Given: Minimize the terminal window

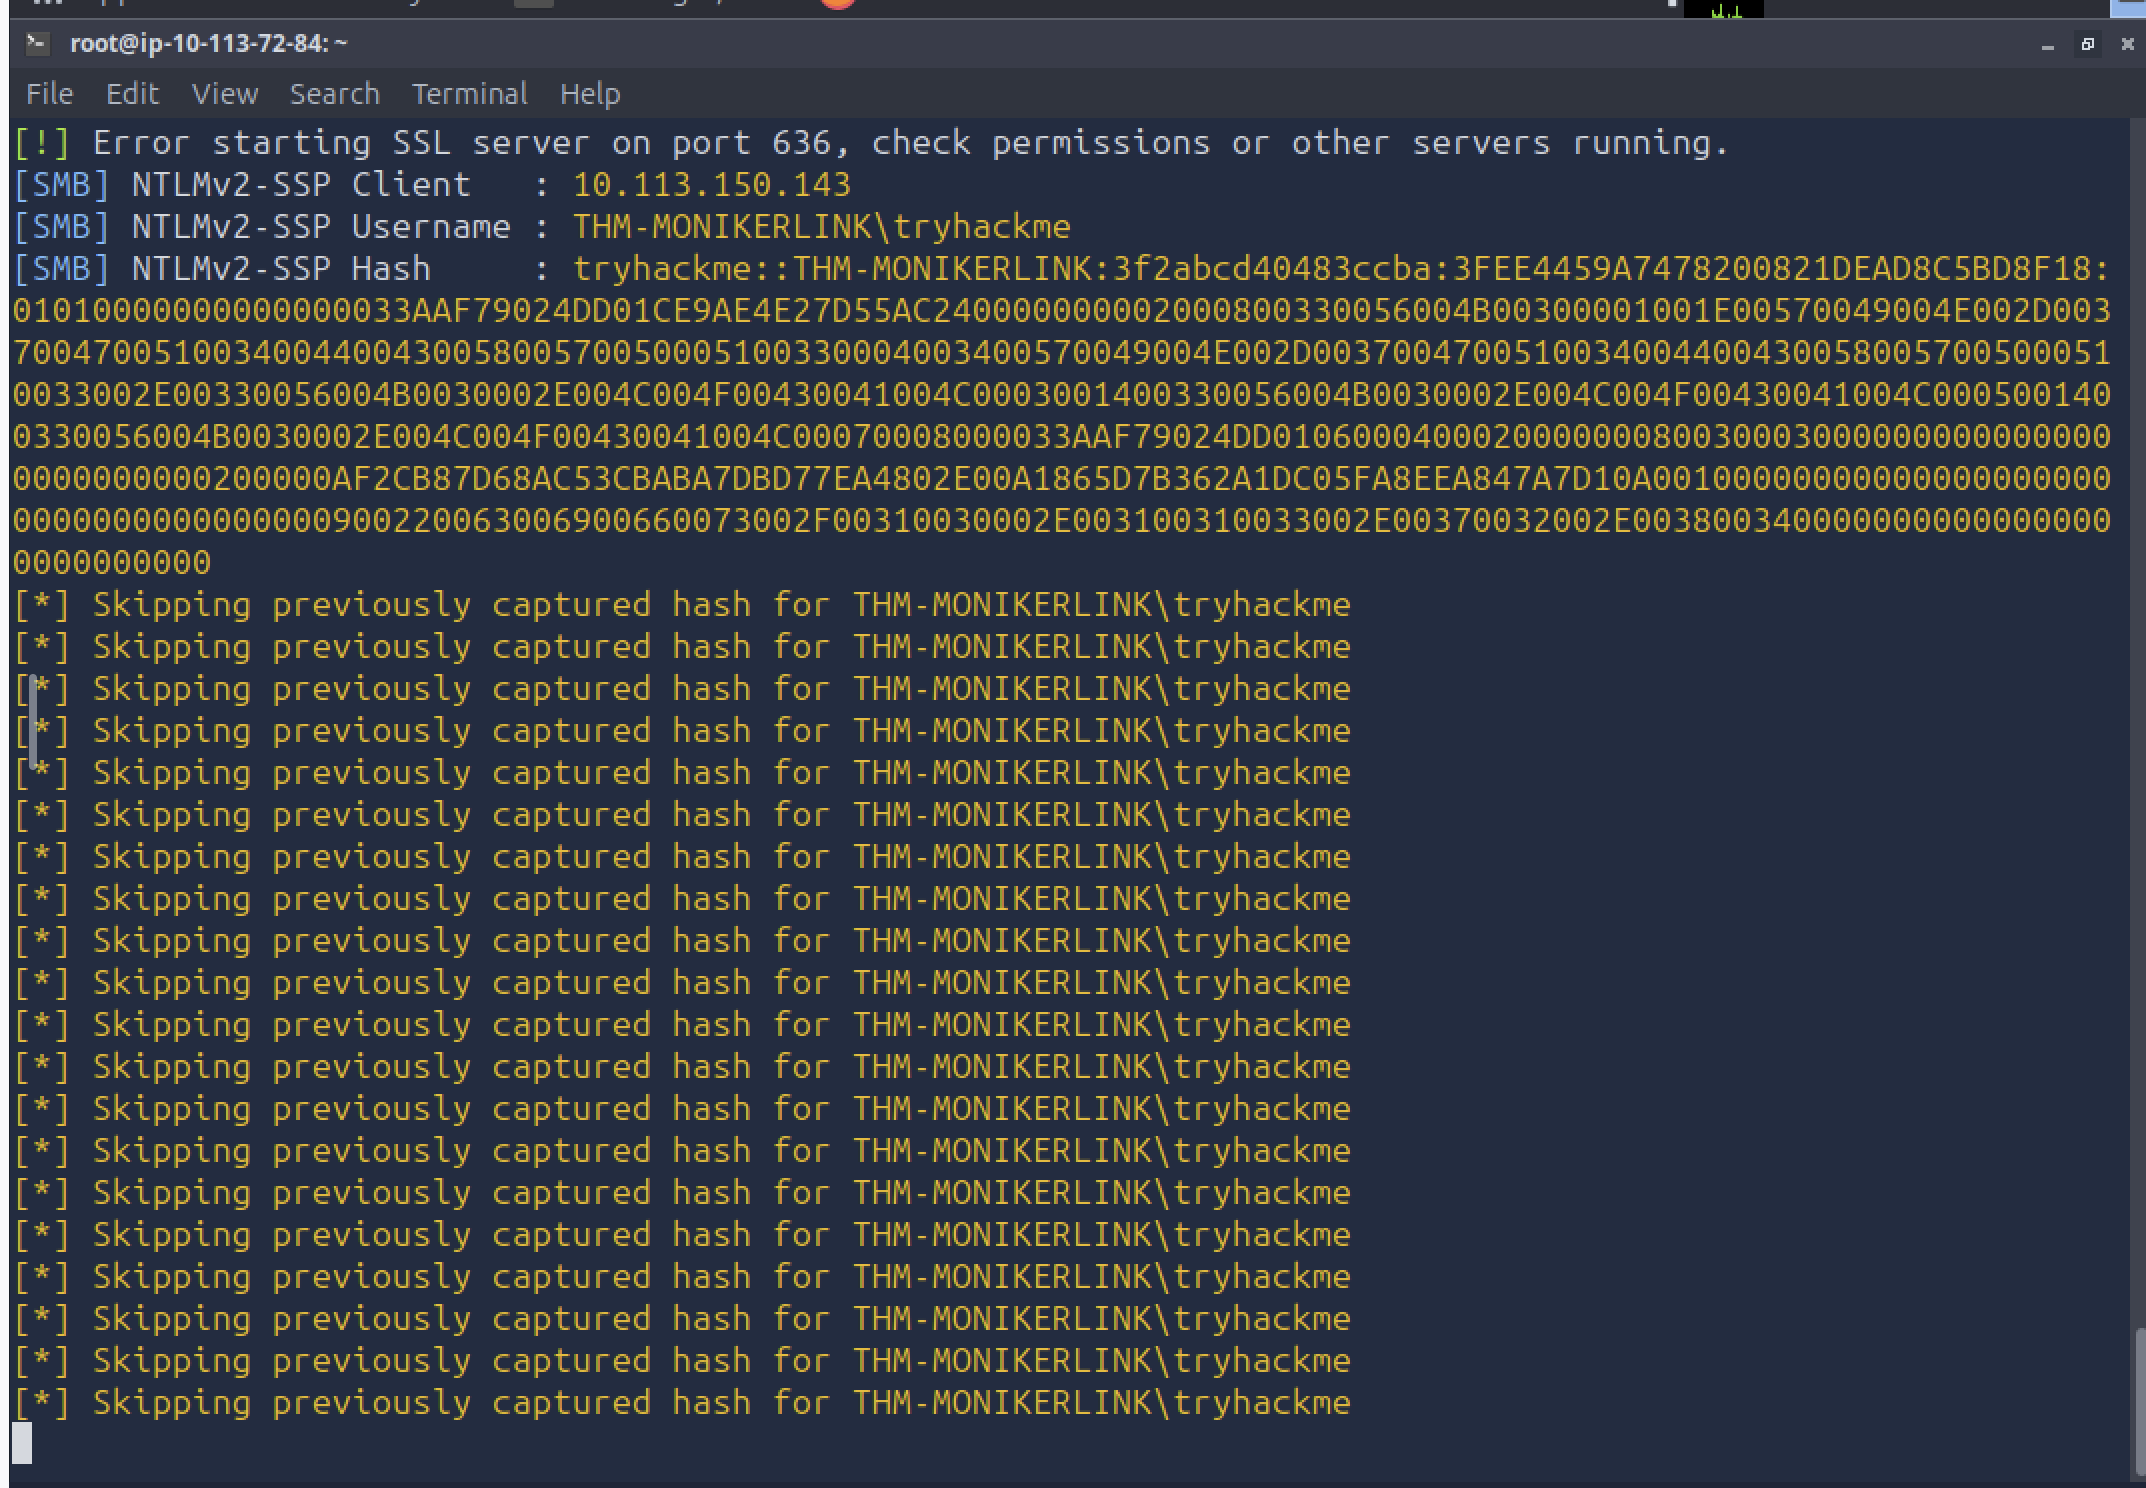Looking at the screenshot, I should (x=2047, y=45).
